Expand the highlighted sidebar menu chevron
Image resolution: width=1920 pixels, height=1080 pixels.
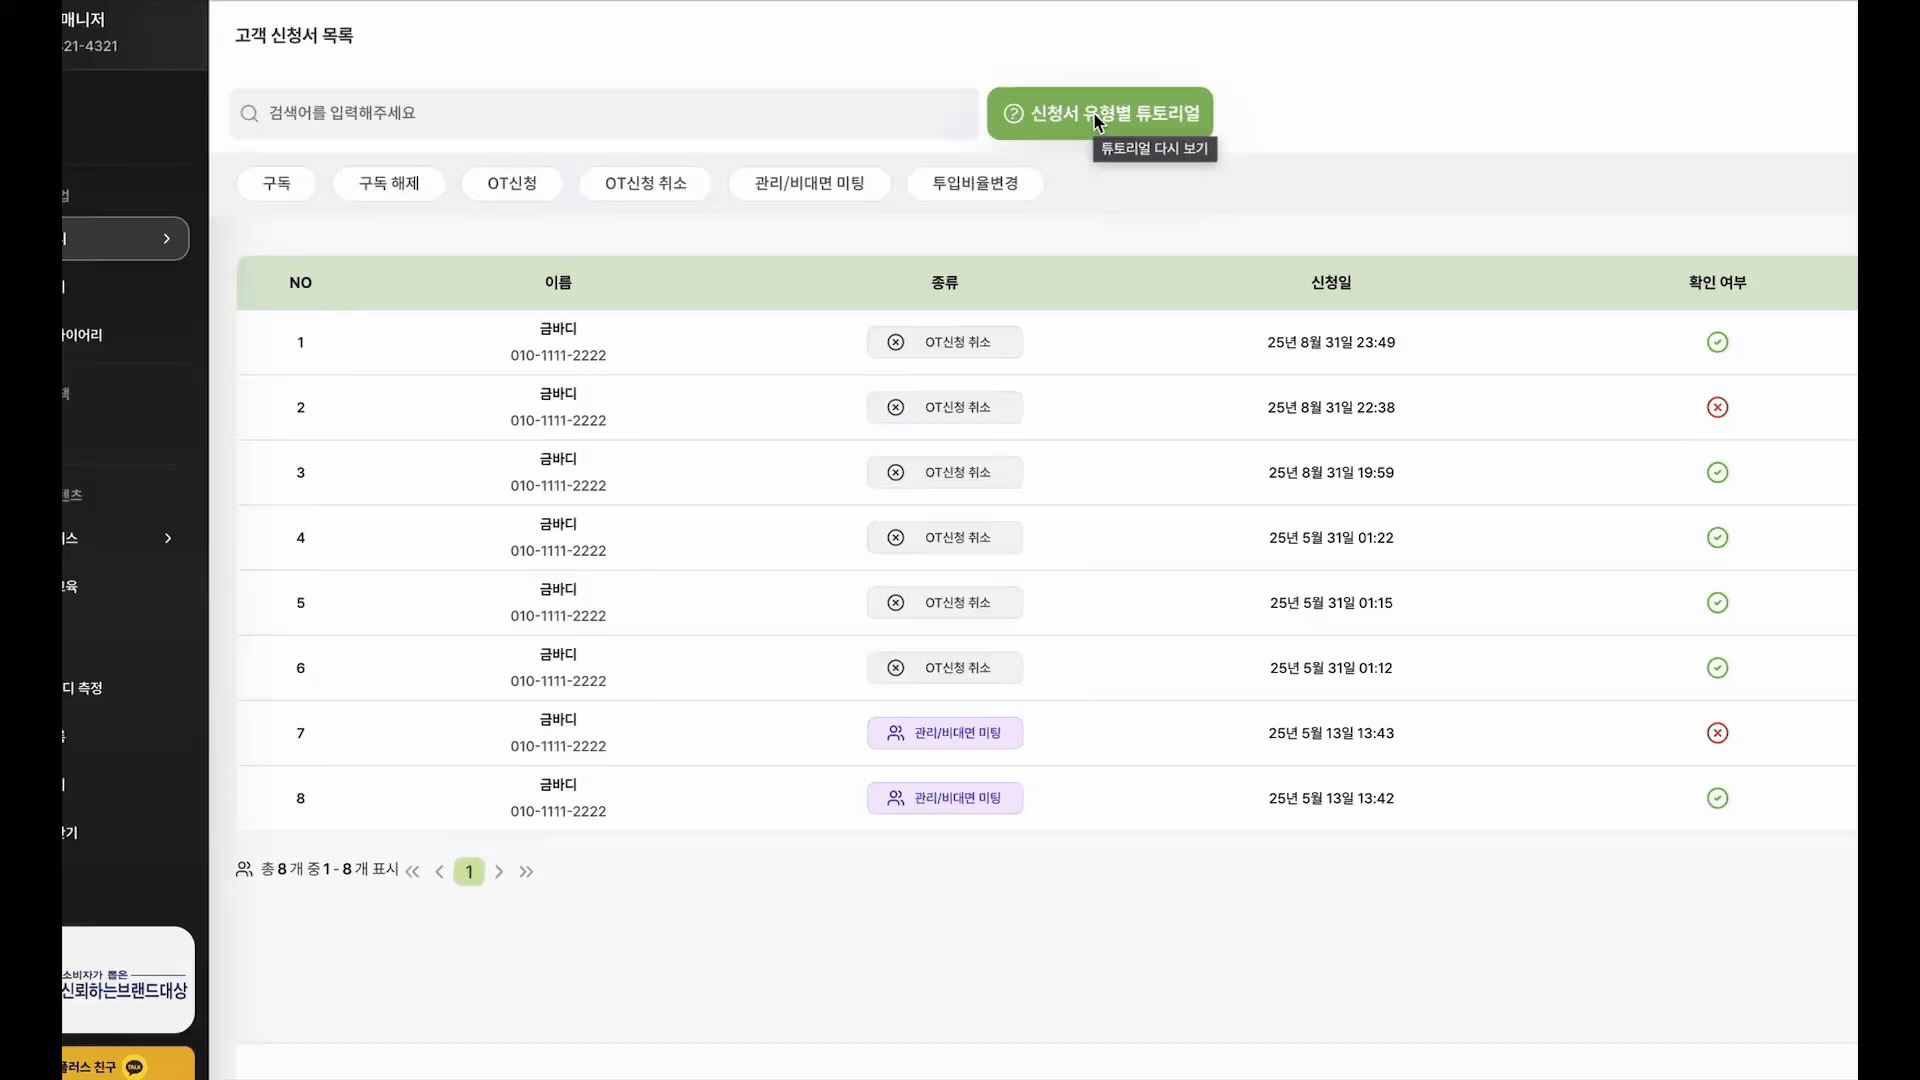pyautogui.click(x=167, y=239)
